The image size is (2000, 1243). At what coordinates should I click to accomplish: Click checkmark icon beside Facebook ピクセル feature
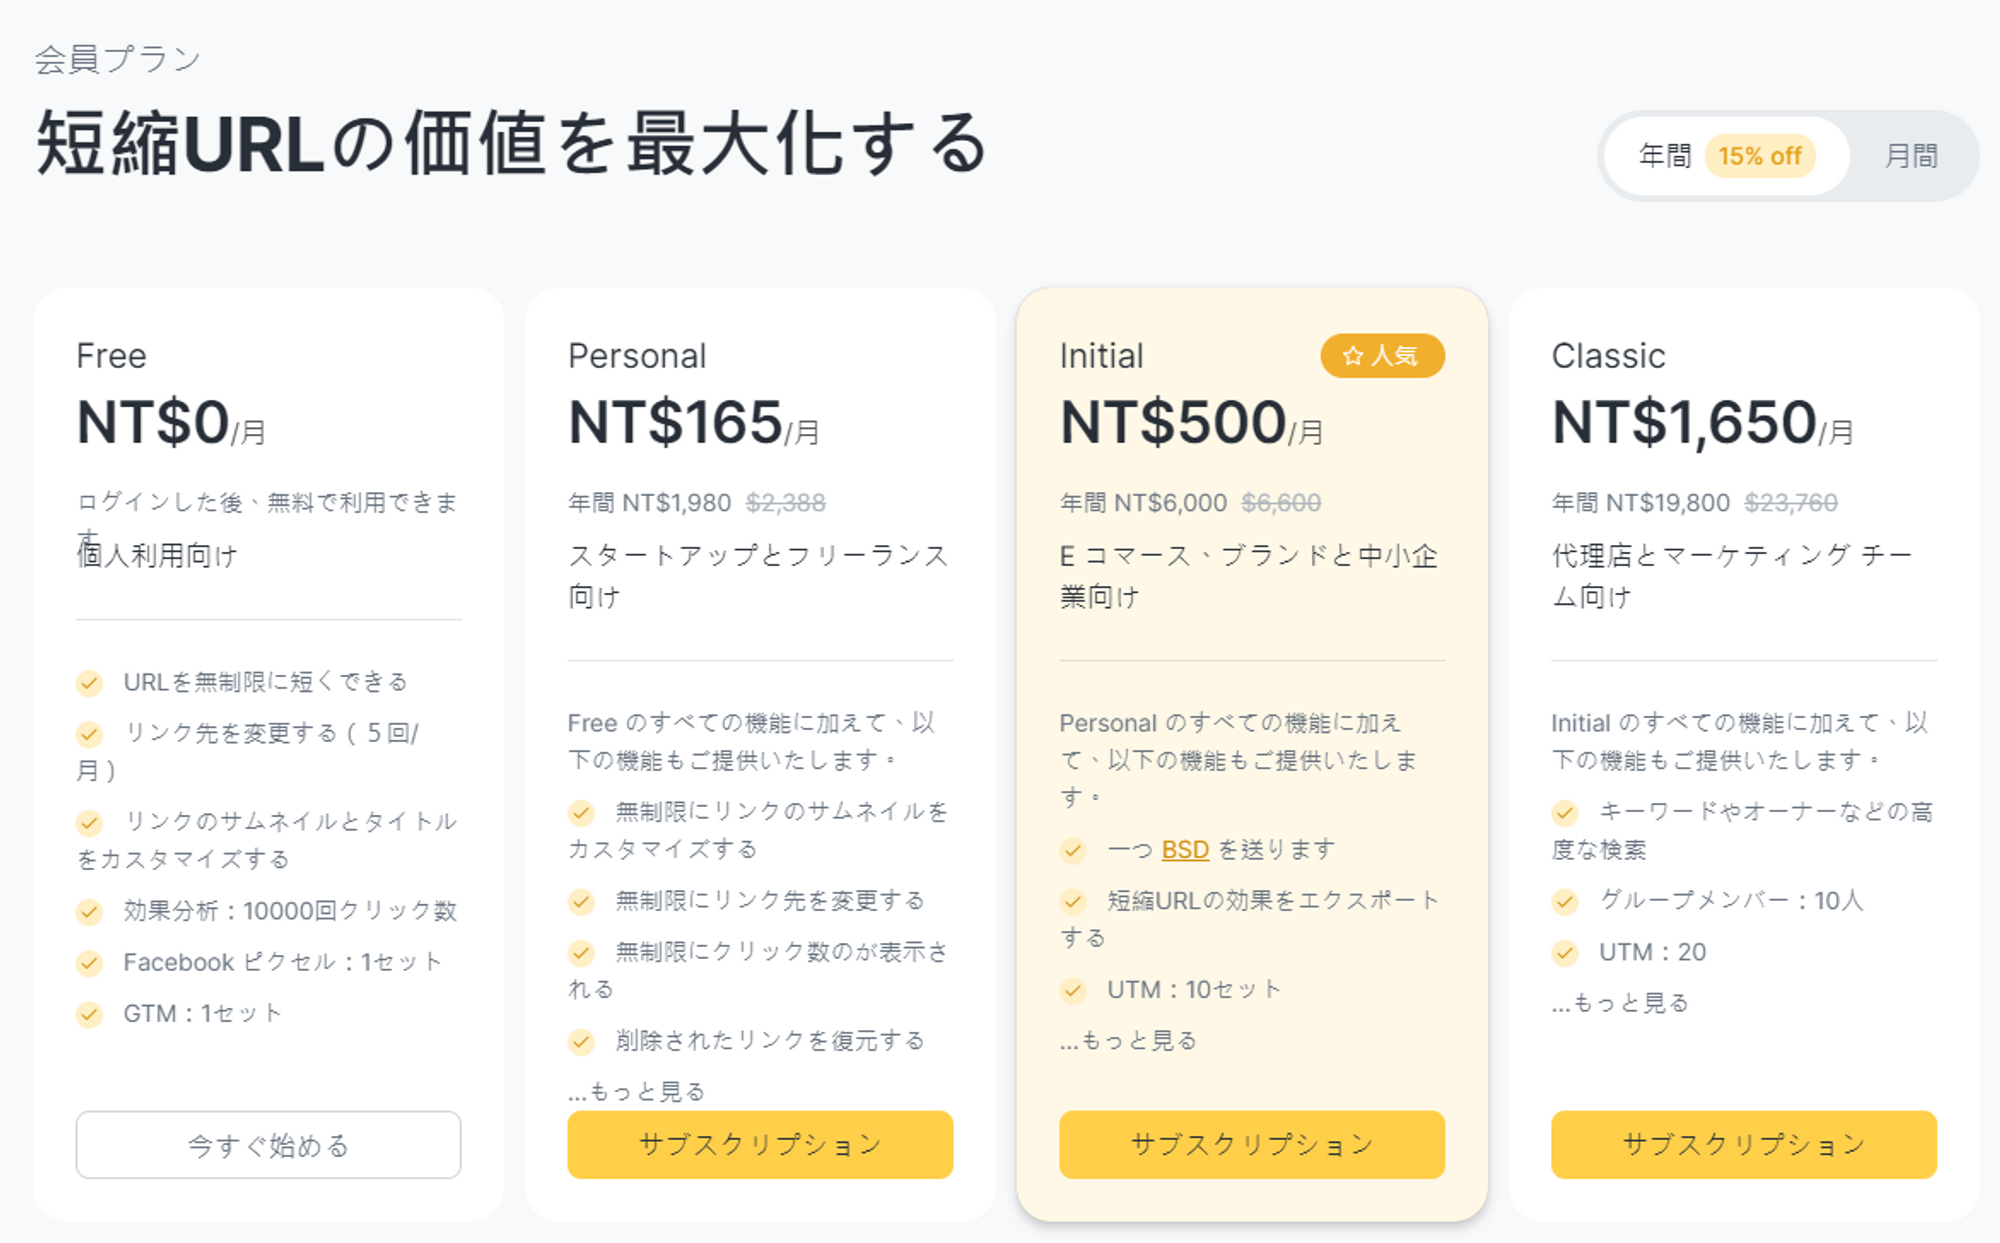(x=89, y=963)
